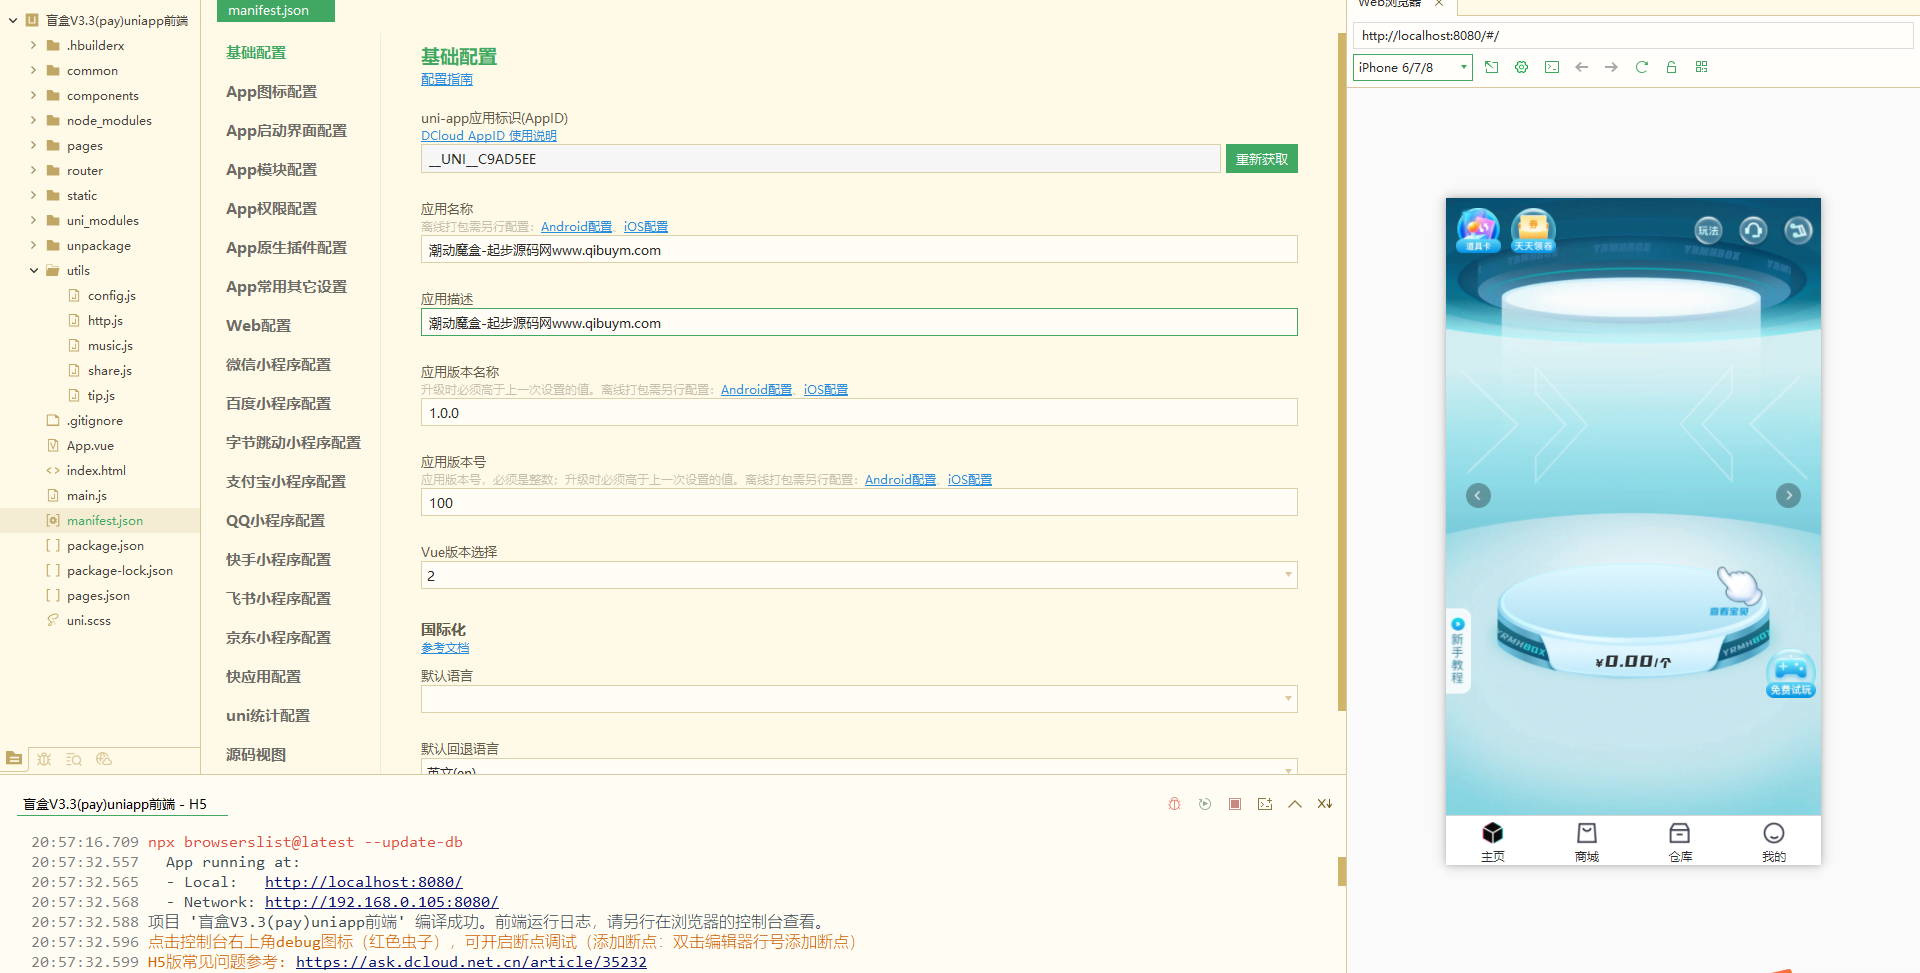Tap the customer service headset icon in preview
The height and width of the screenshot is (973, 1920).
(1753, 231)
